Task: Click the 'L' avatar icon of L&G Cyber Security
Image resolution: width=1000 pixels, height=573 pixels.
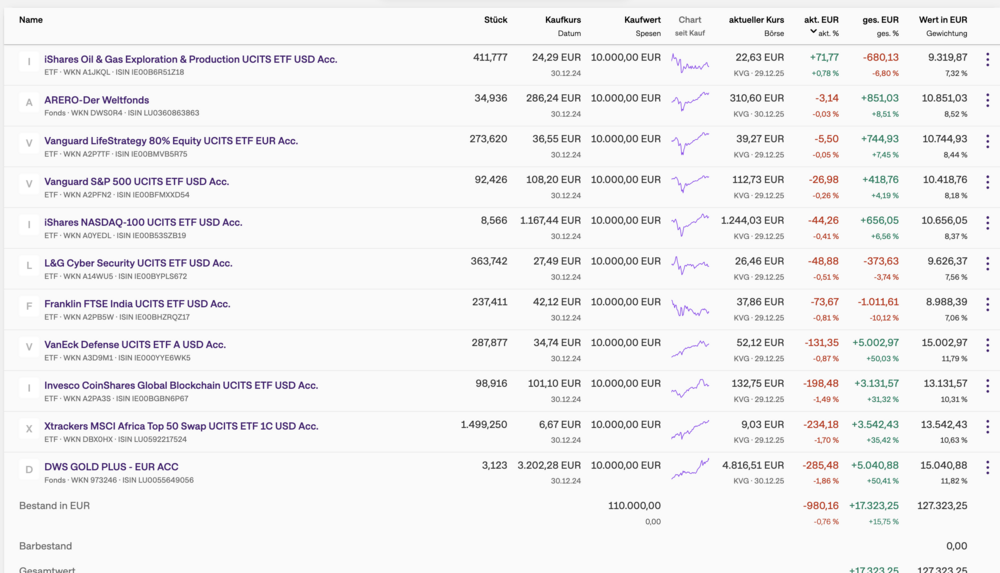Action: point(29,264)
